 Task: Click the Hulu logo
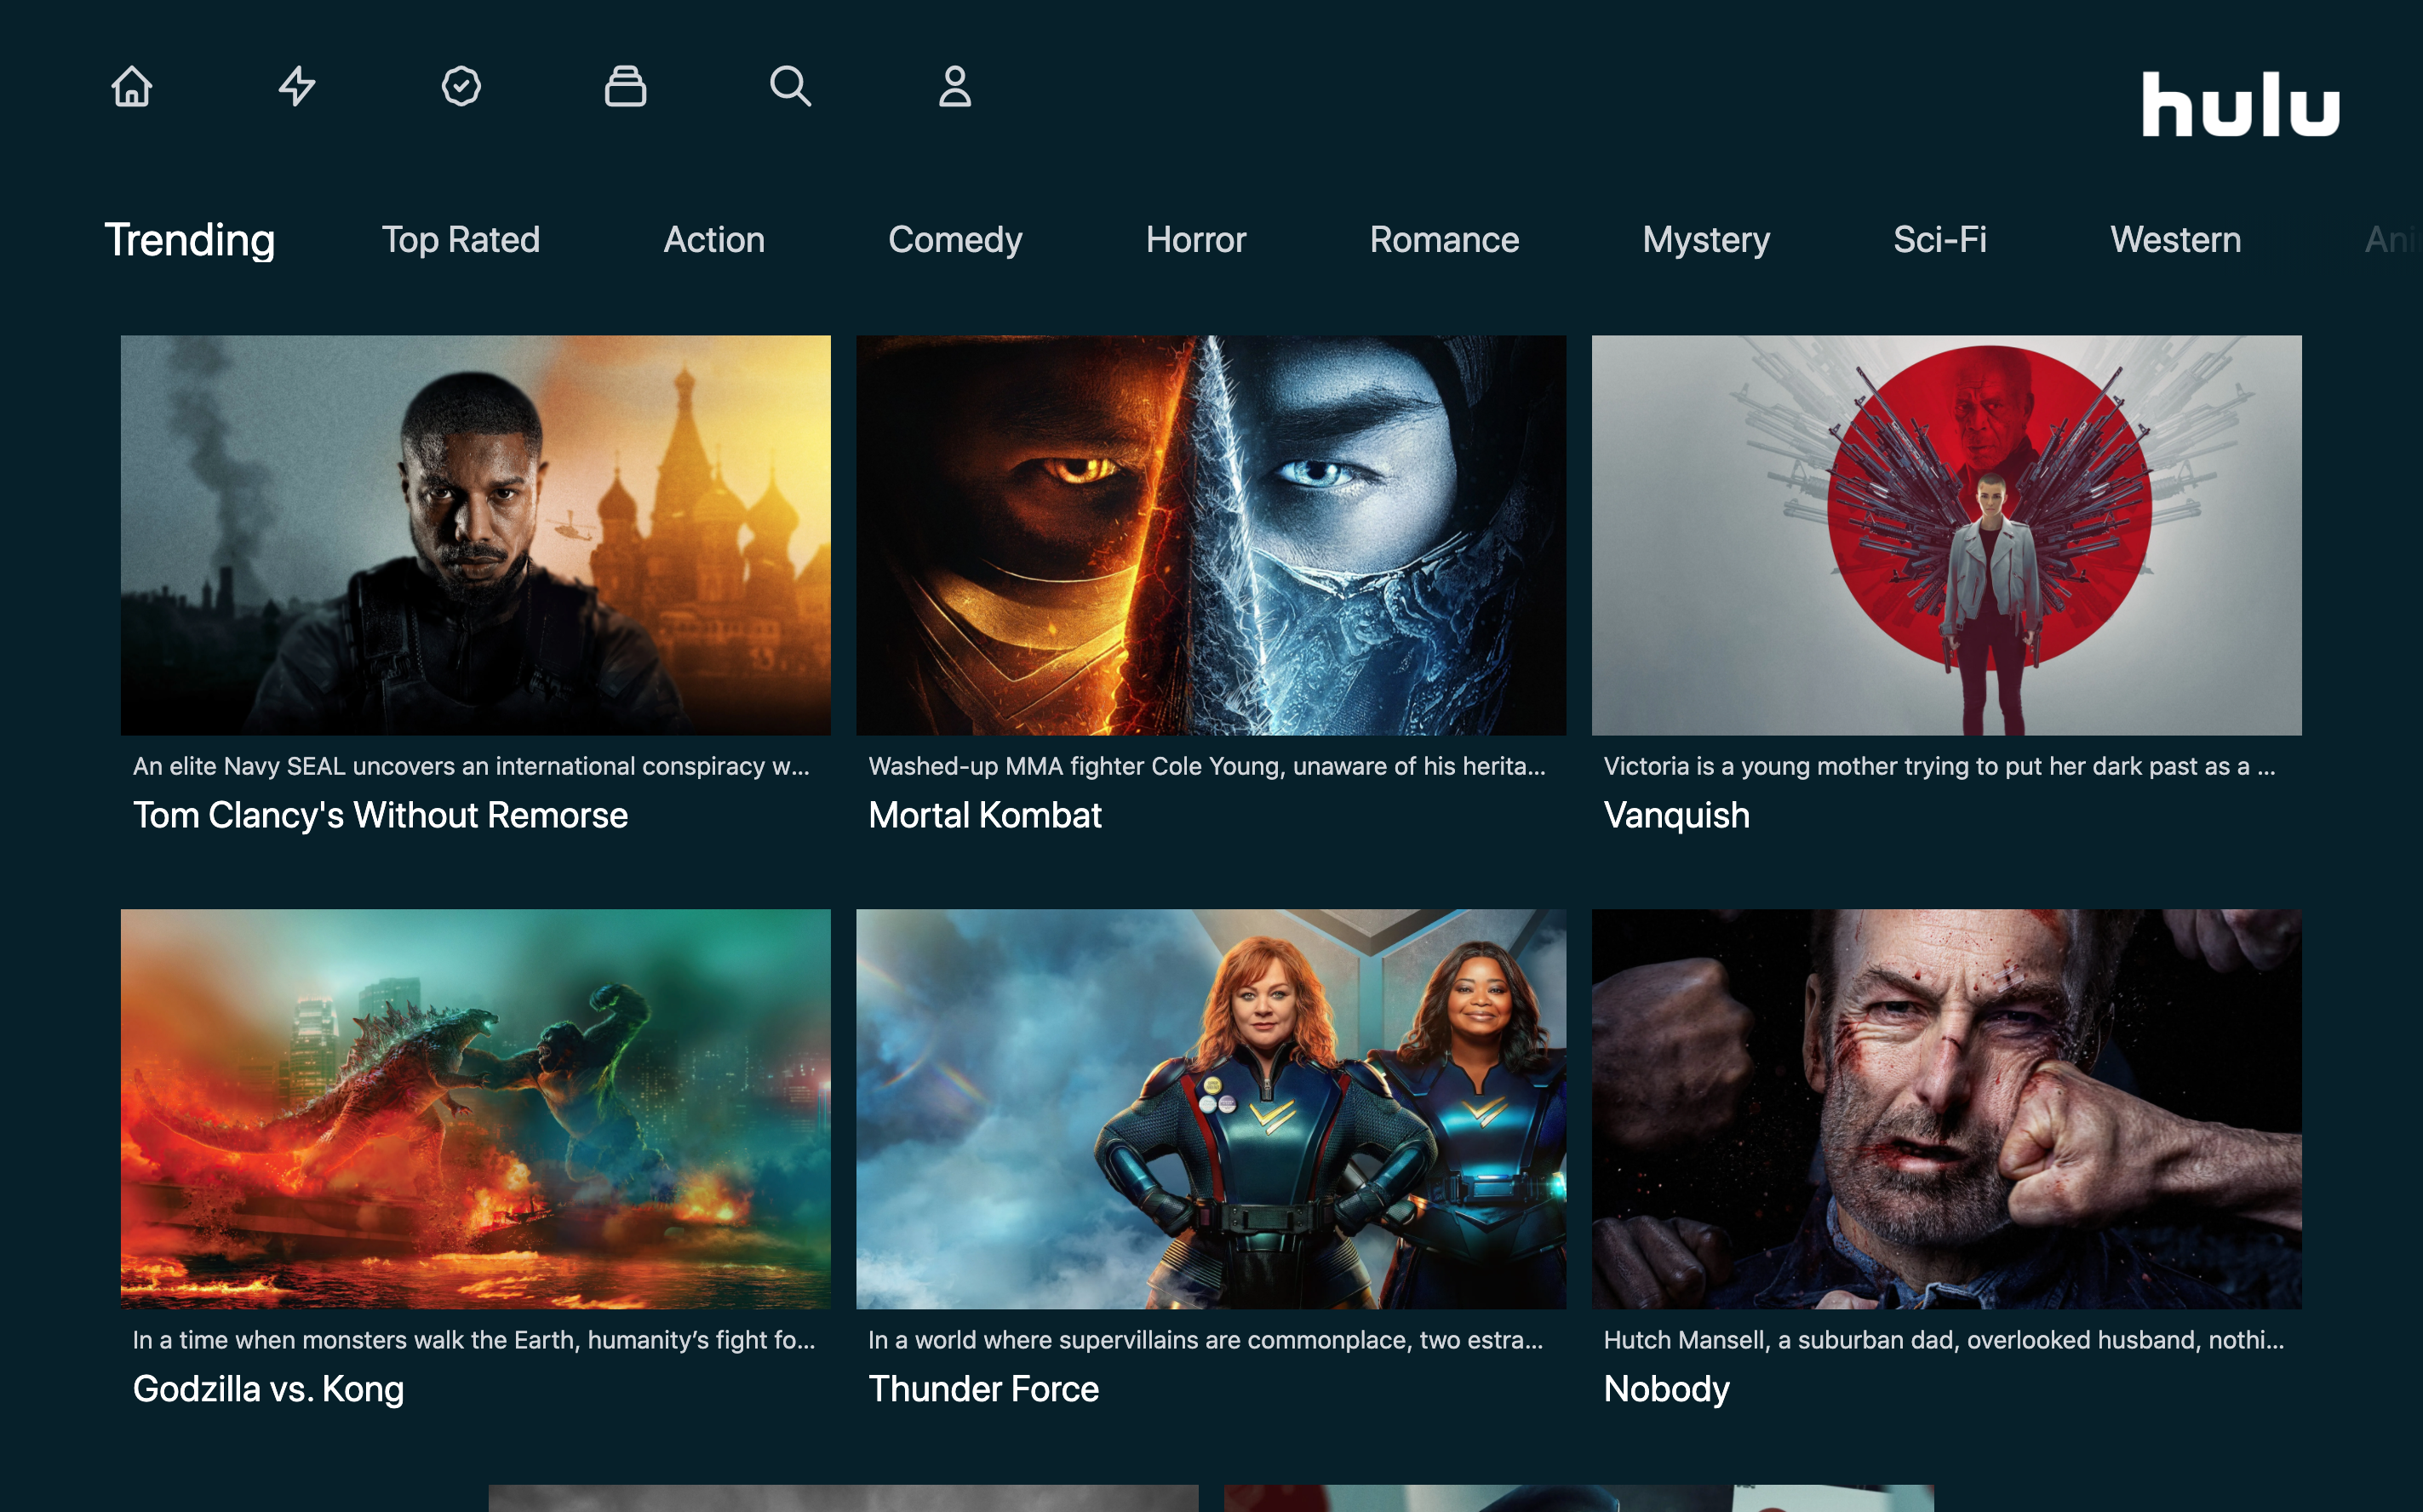(2240, 104)
